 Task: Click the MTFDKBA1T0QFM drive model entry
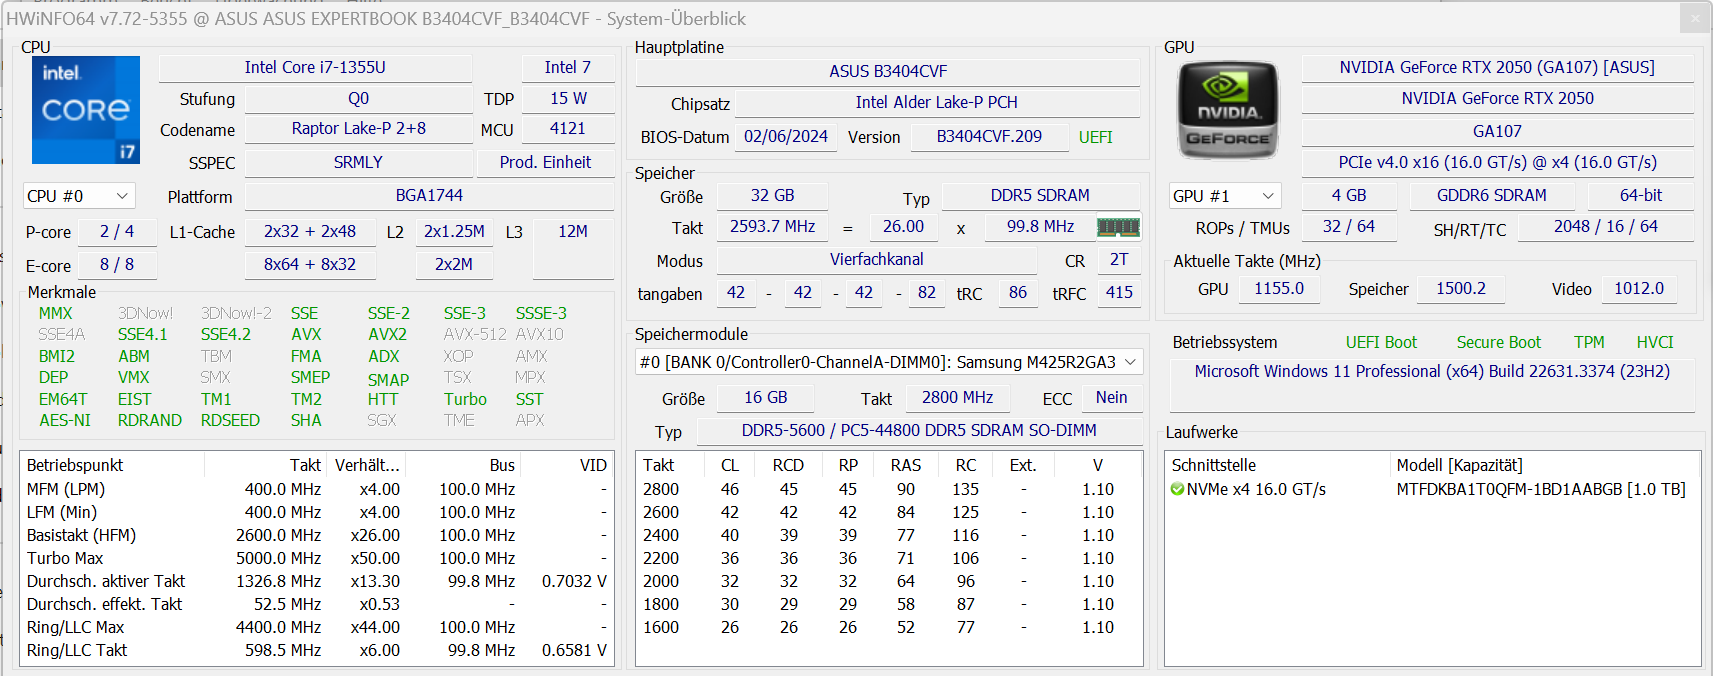[1540, 489]
